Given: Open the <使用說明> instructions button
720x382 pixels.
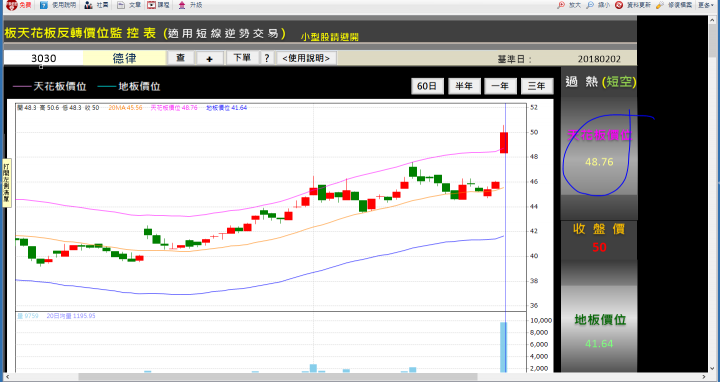Looking at the screenshot, I should pyautogui.click(x=306, y=58).
